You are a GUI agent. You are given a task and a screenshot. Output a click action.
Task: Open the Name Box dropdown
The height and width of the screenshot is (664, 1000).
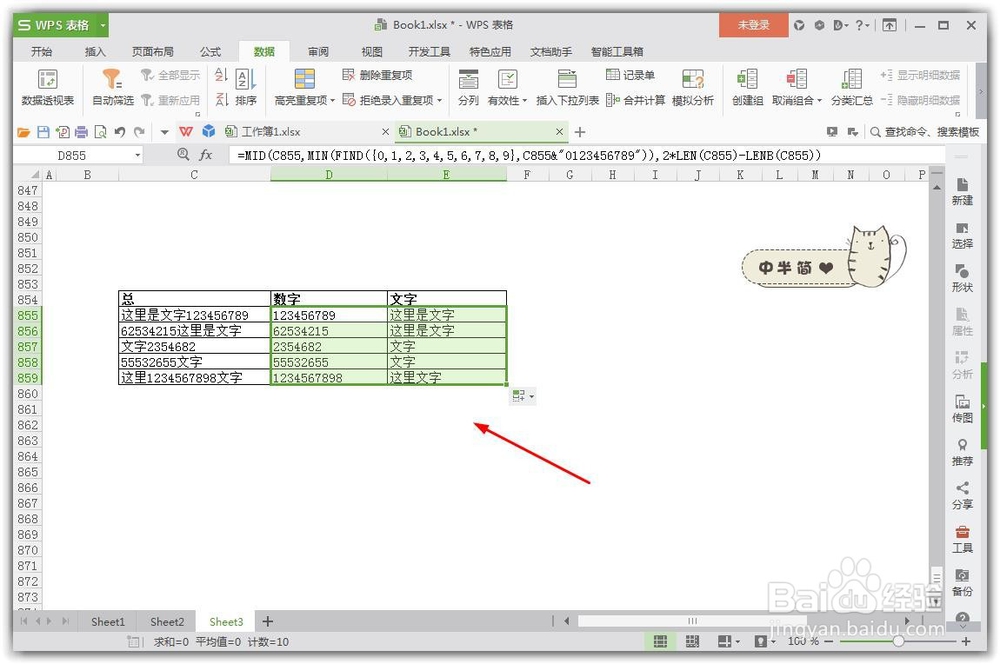[x=139, y=155]
